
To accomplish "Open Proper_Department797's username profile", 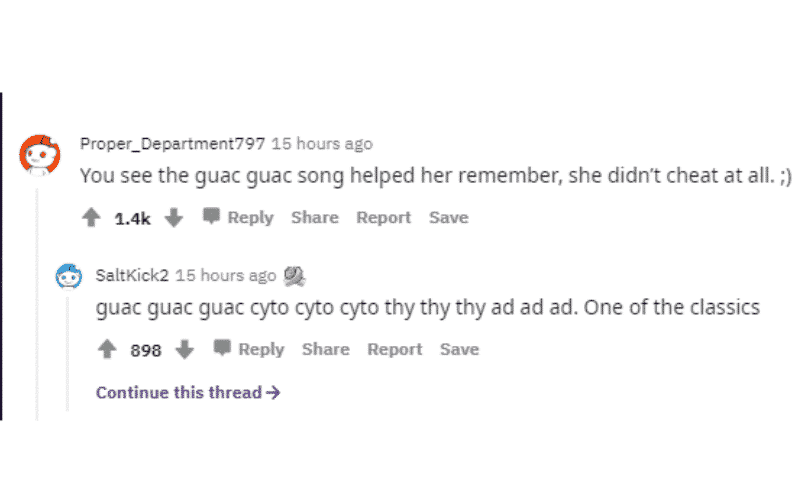I will pyautogui.click(x=172, y=144).
